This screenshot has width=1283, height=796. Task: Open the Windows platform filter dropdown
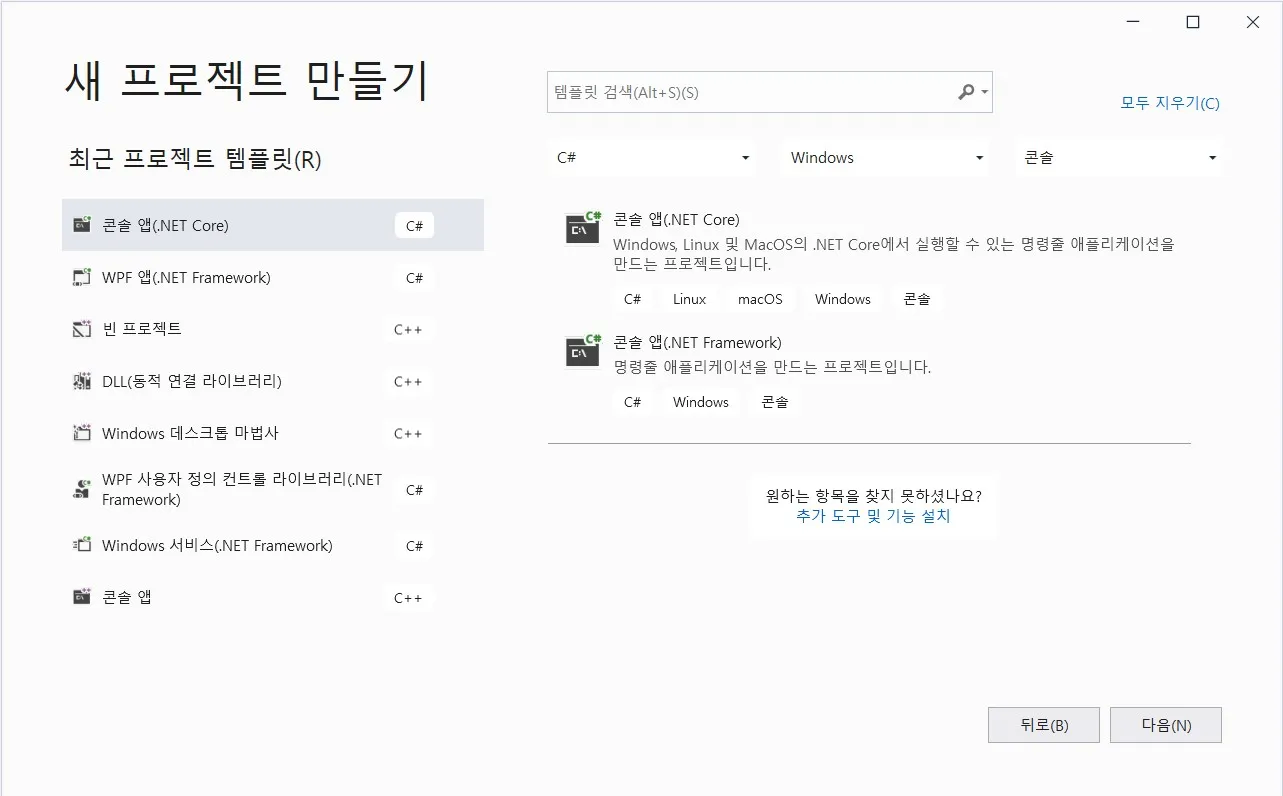click(x=885, y=157)
